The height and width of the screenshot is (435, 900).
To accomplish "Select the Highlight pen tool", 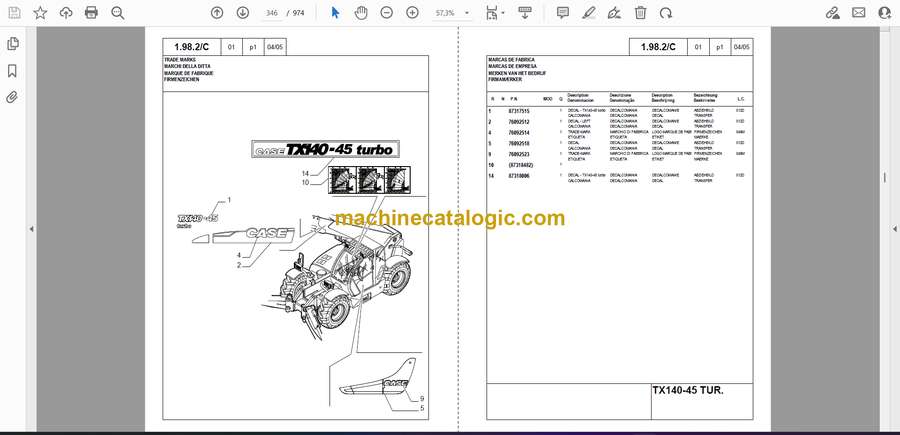I will (x=588, y=13).
